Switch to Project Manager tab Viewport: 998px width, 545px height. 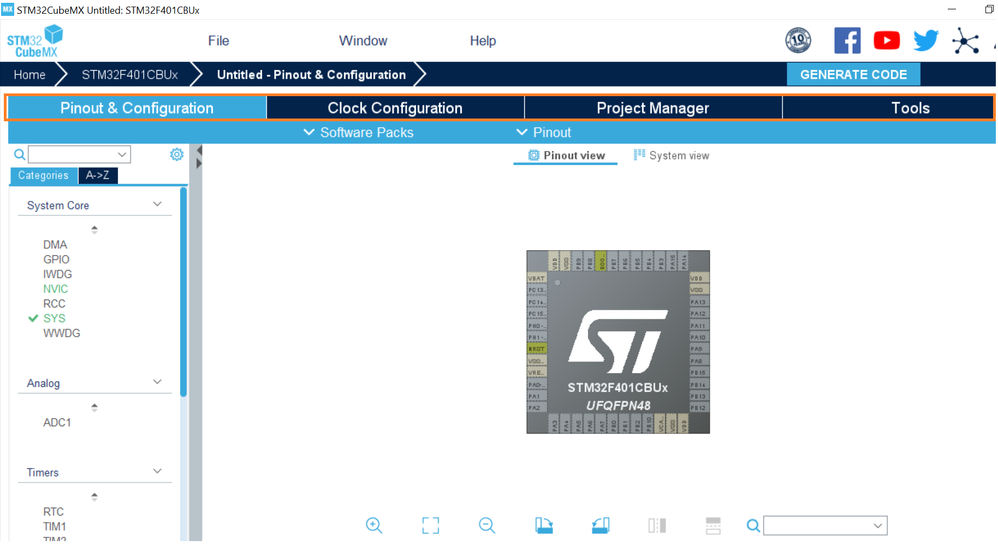(x=653, y=108)
